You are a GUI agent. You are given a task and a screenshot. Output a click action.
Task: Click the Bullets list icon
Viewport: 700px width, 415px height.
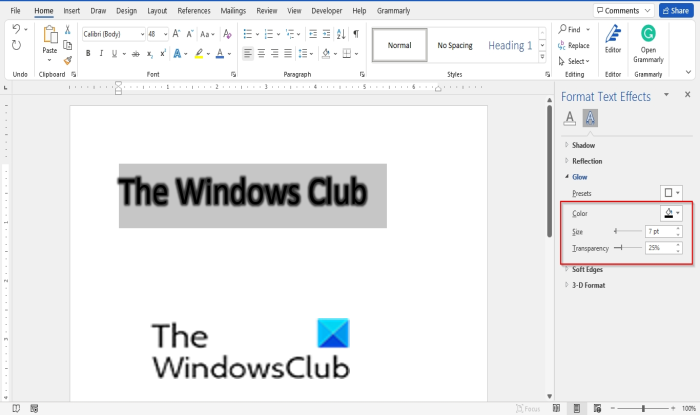248,34
